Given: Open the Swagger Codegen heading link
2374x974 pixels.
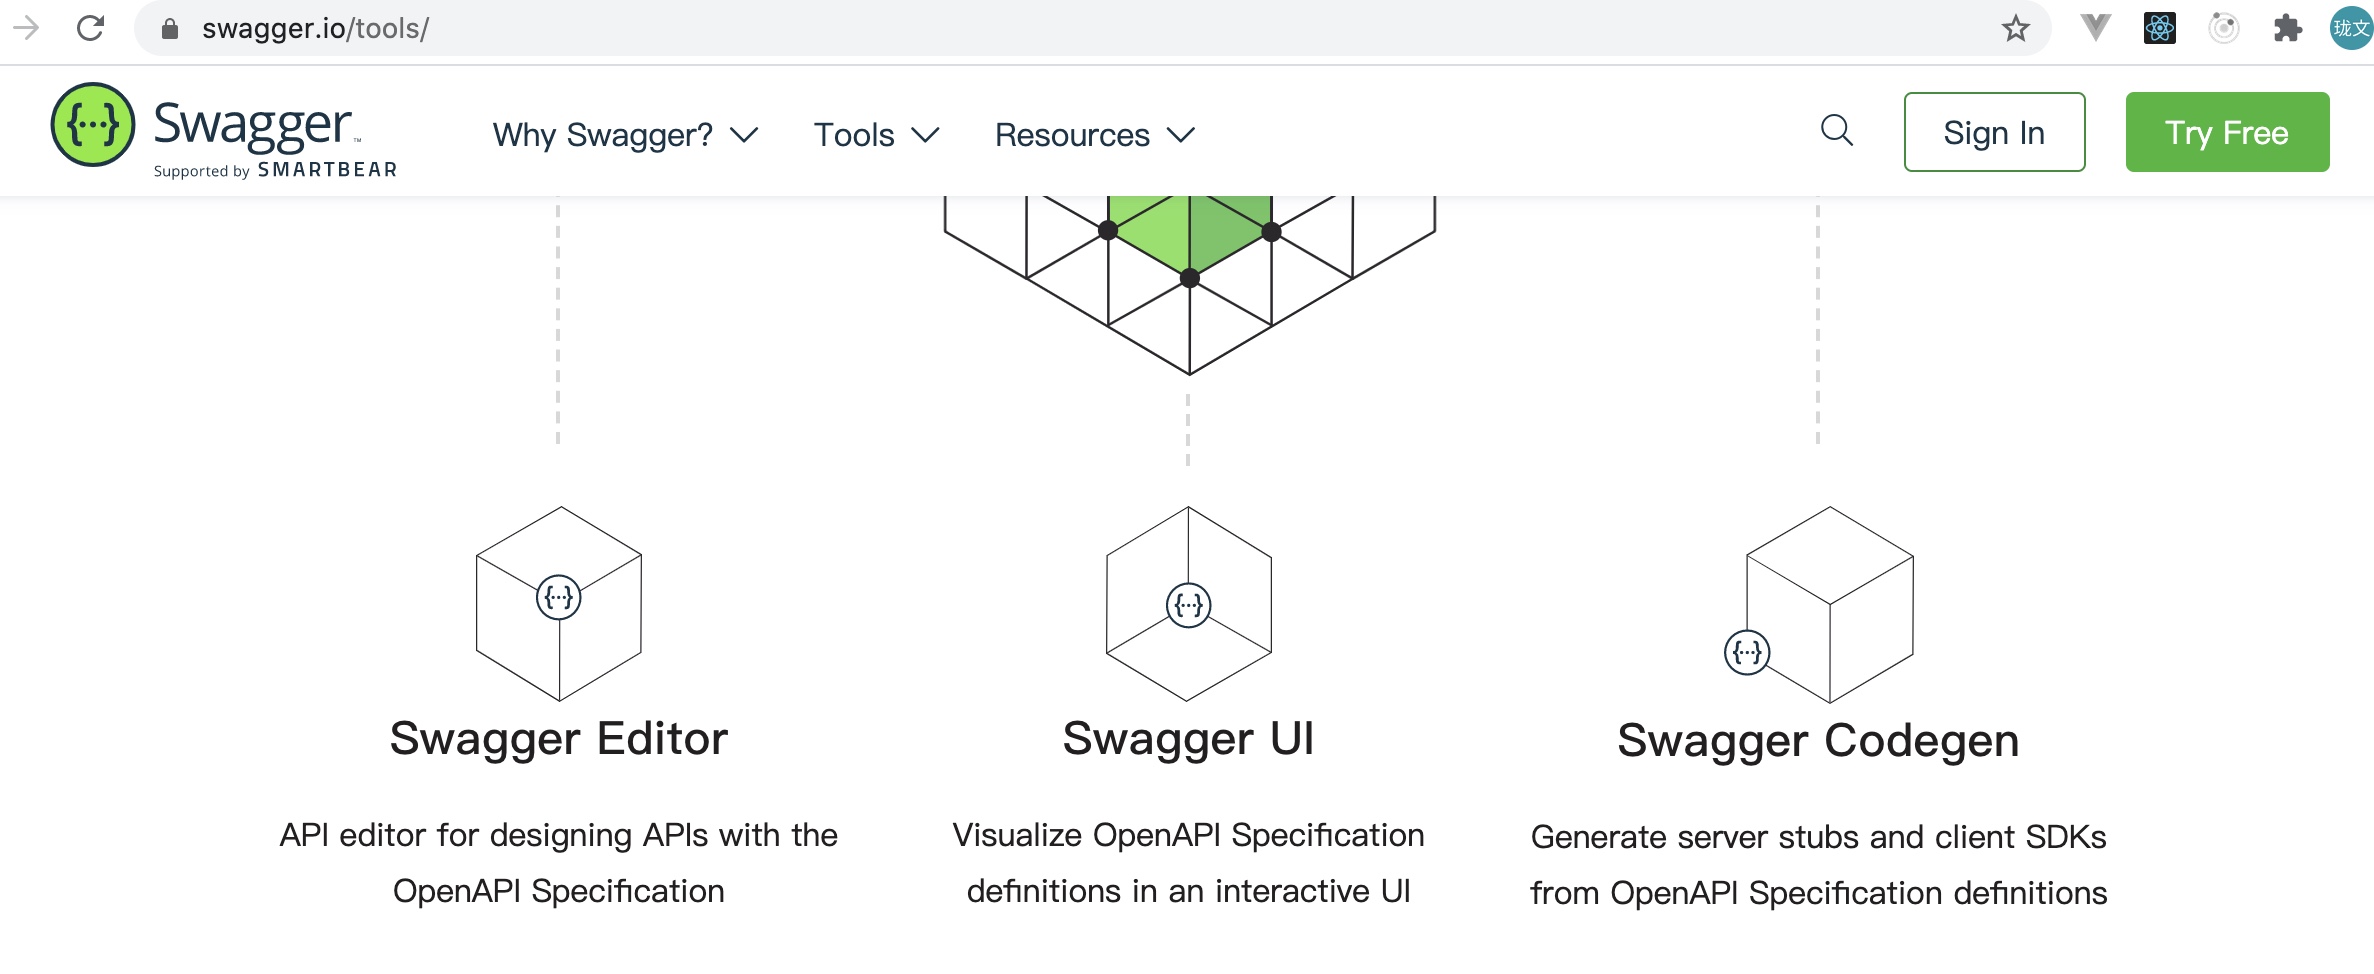Looking at the screenshot, I should [x=1818, y=741].
